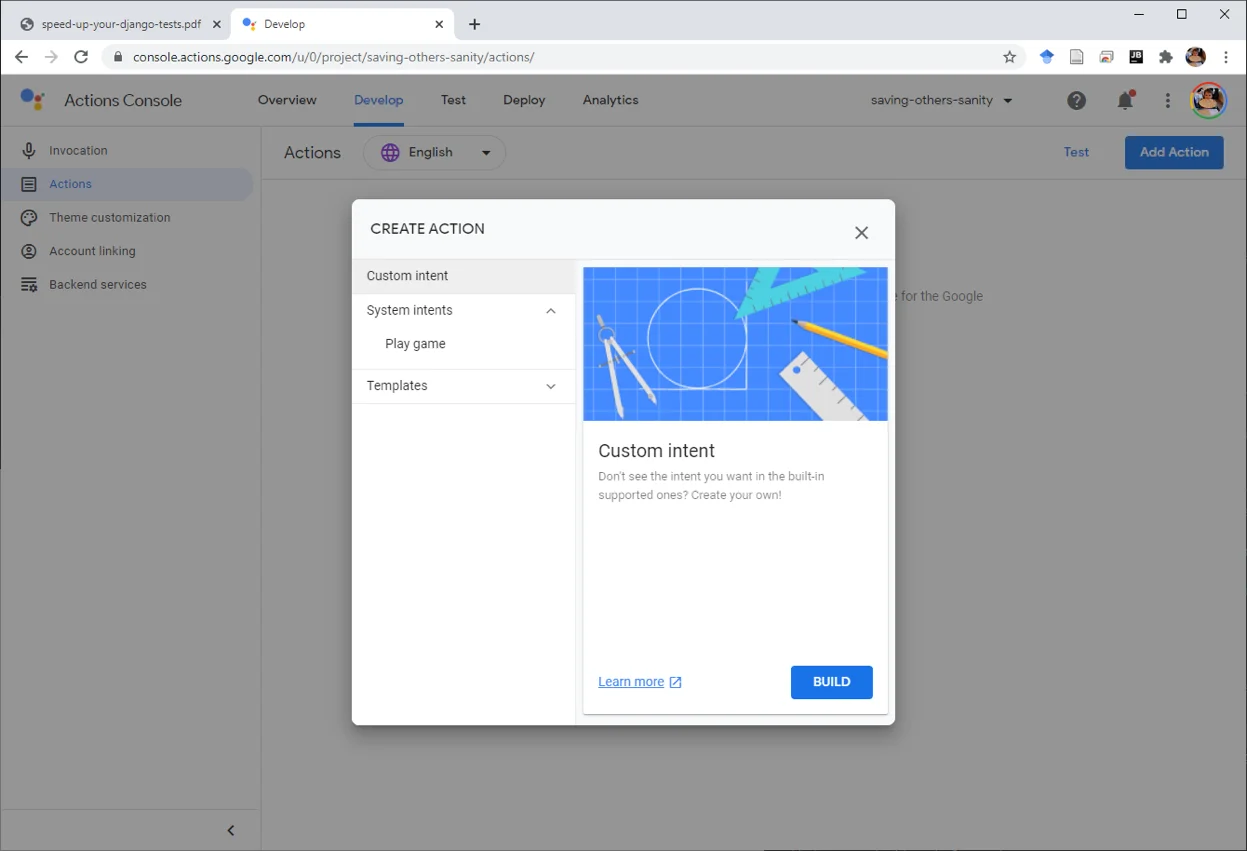Click the Theme customization palette icon
Screen dimensions: 1248x852
click(x=29, y=218)
